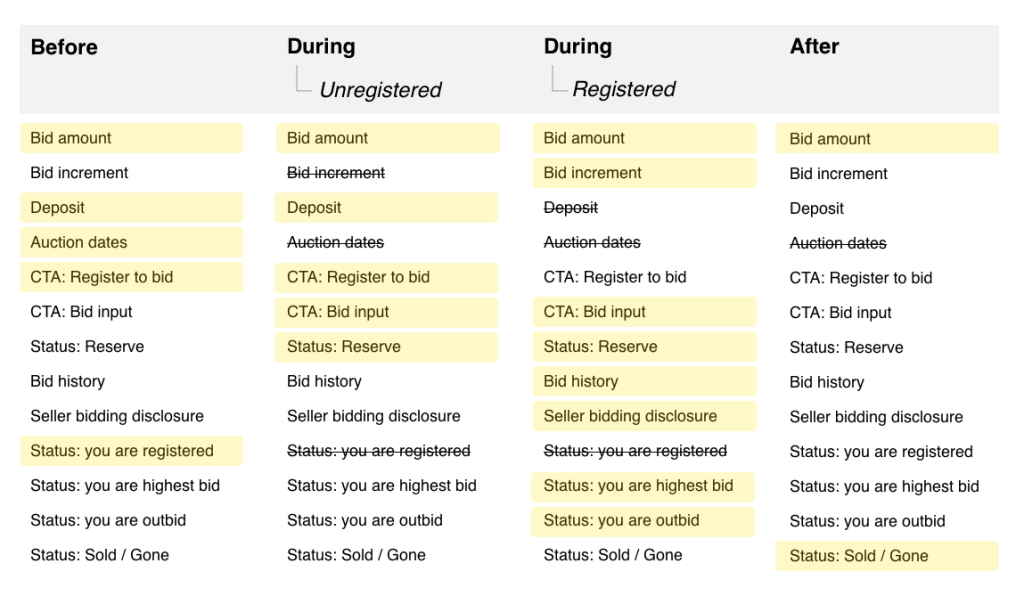Click struck-through "Deposit" in Registered column
This screenshot has height=596, width=1024.
point(570,208)
